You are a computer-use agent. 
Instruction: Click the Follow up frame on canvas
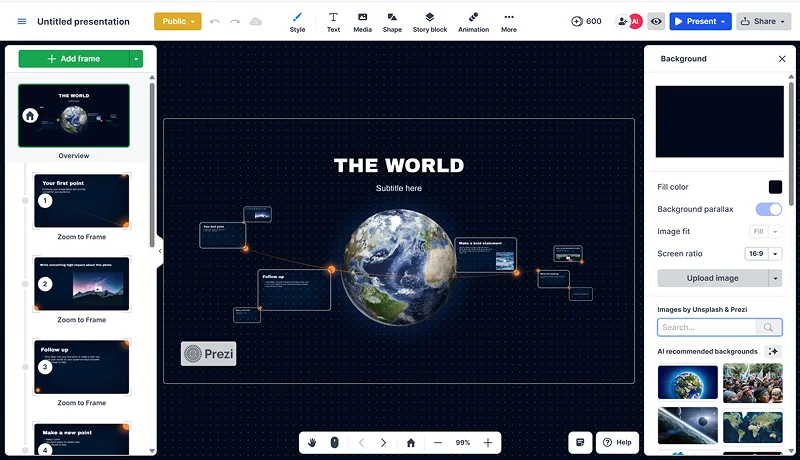pyautogui.click(x=294, y=290)
